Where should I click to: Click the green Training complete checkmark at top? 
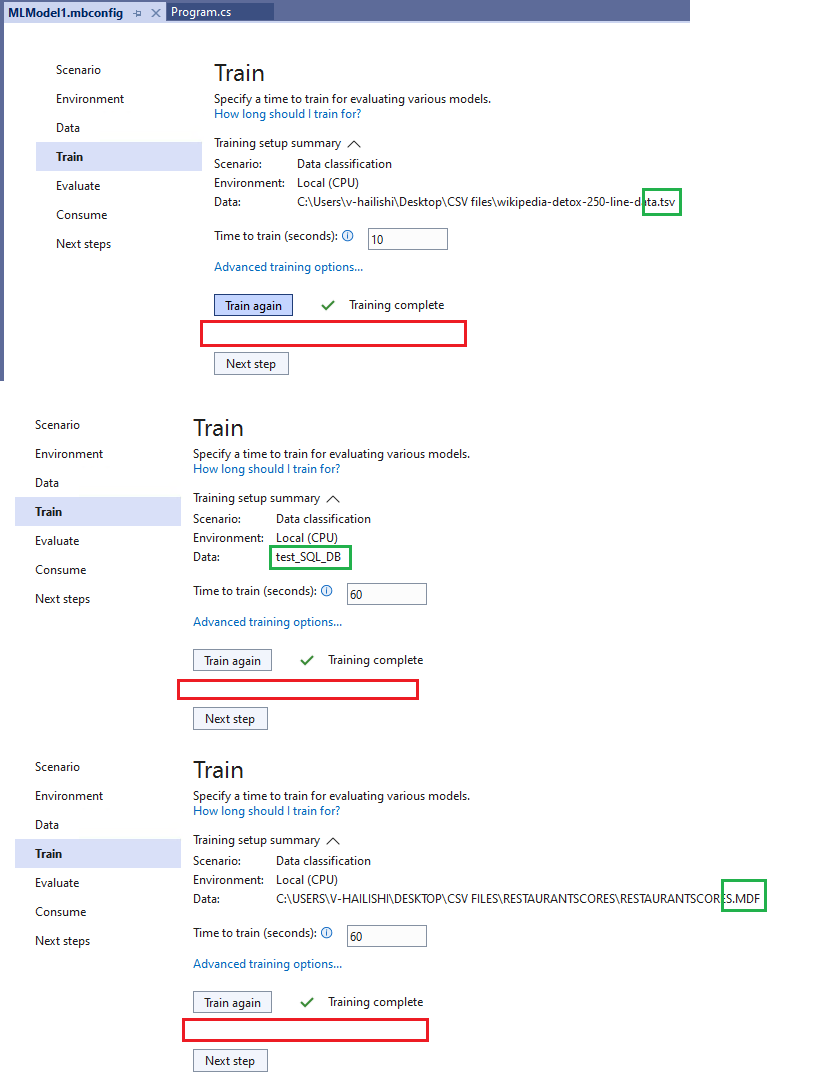coord(329,304)
